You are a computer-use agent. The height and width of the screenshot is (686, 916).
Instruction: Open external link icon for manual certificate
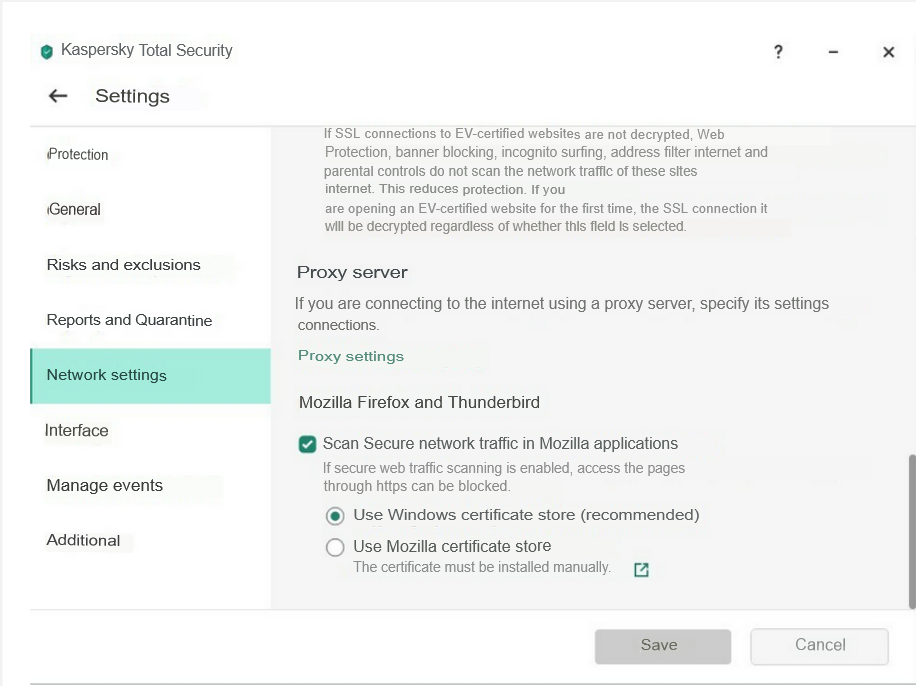tap(642, 569)
